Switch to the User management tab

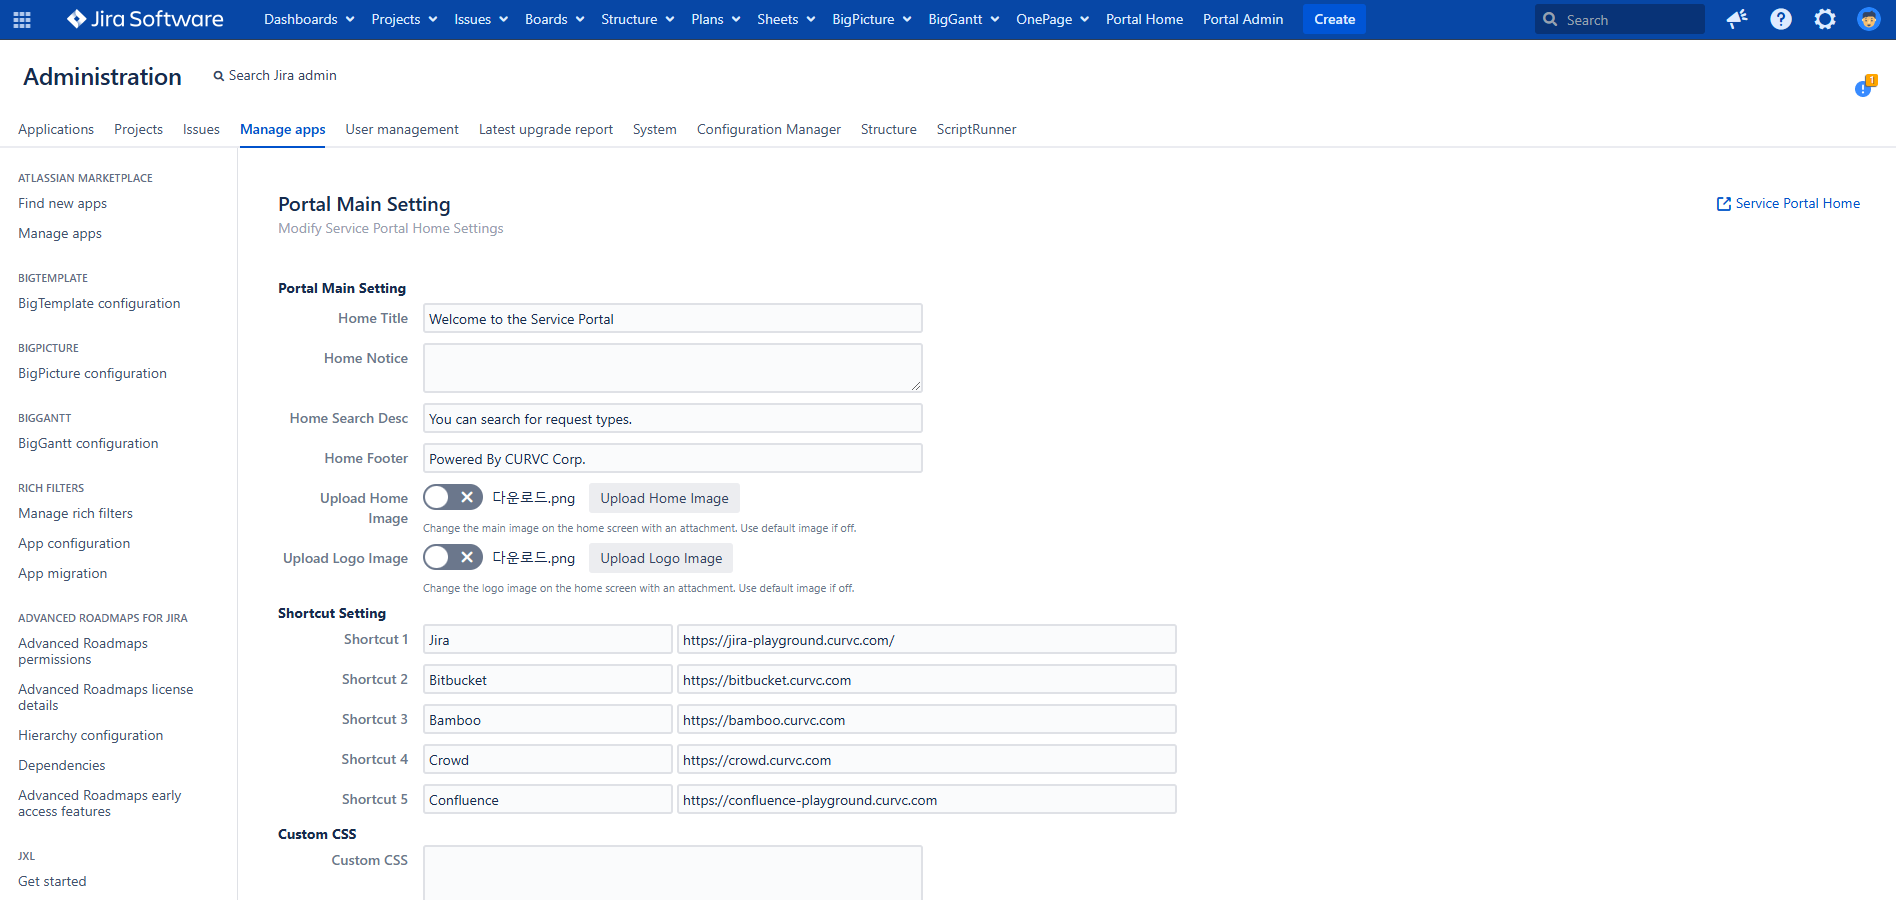click(402, 129)
